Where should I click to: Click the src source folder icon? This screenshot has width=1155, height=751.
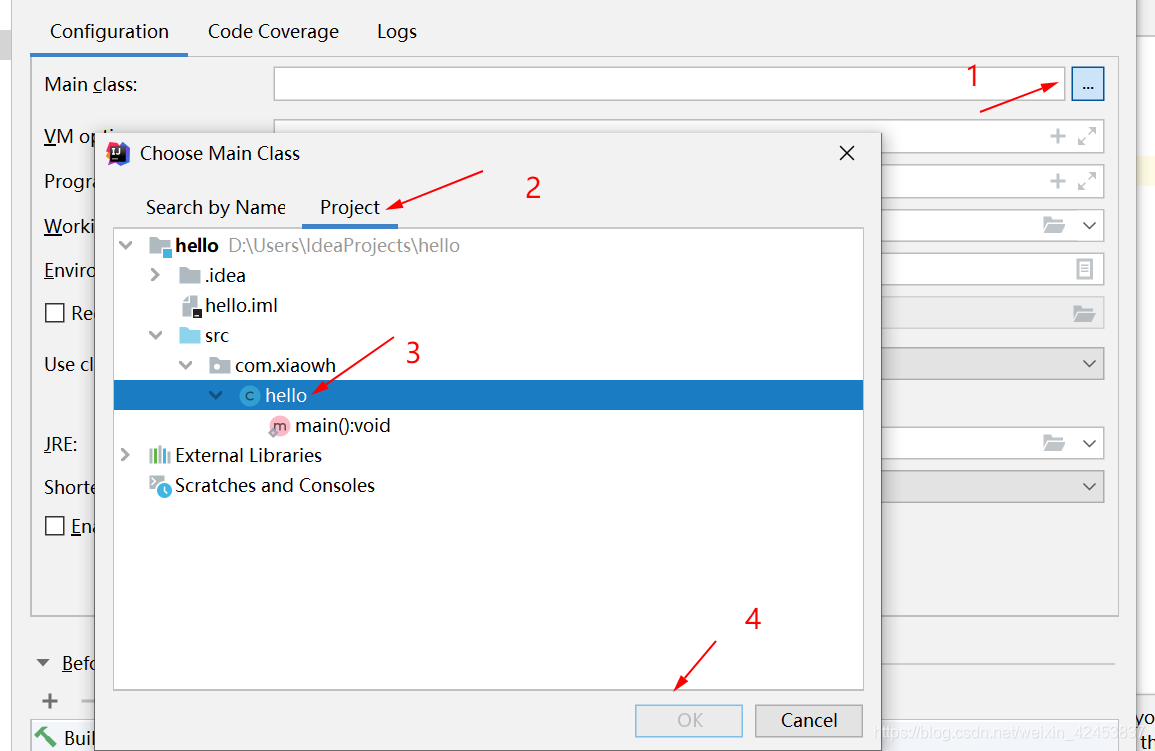pyautogui.click(x=190, y=336)
